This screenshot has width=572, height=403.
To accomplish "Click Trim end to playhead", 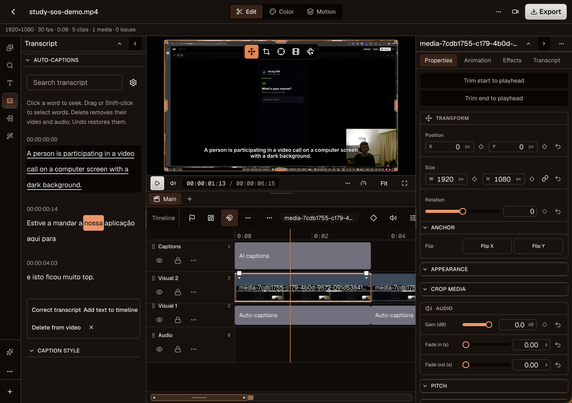I will pos(494,98).
